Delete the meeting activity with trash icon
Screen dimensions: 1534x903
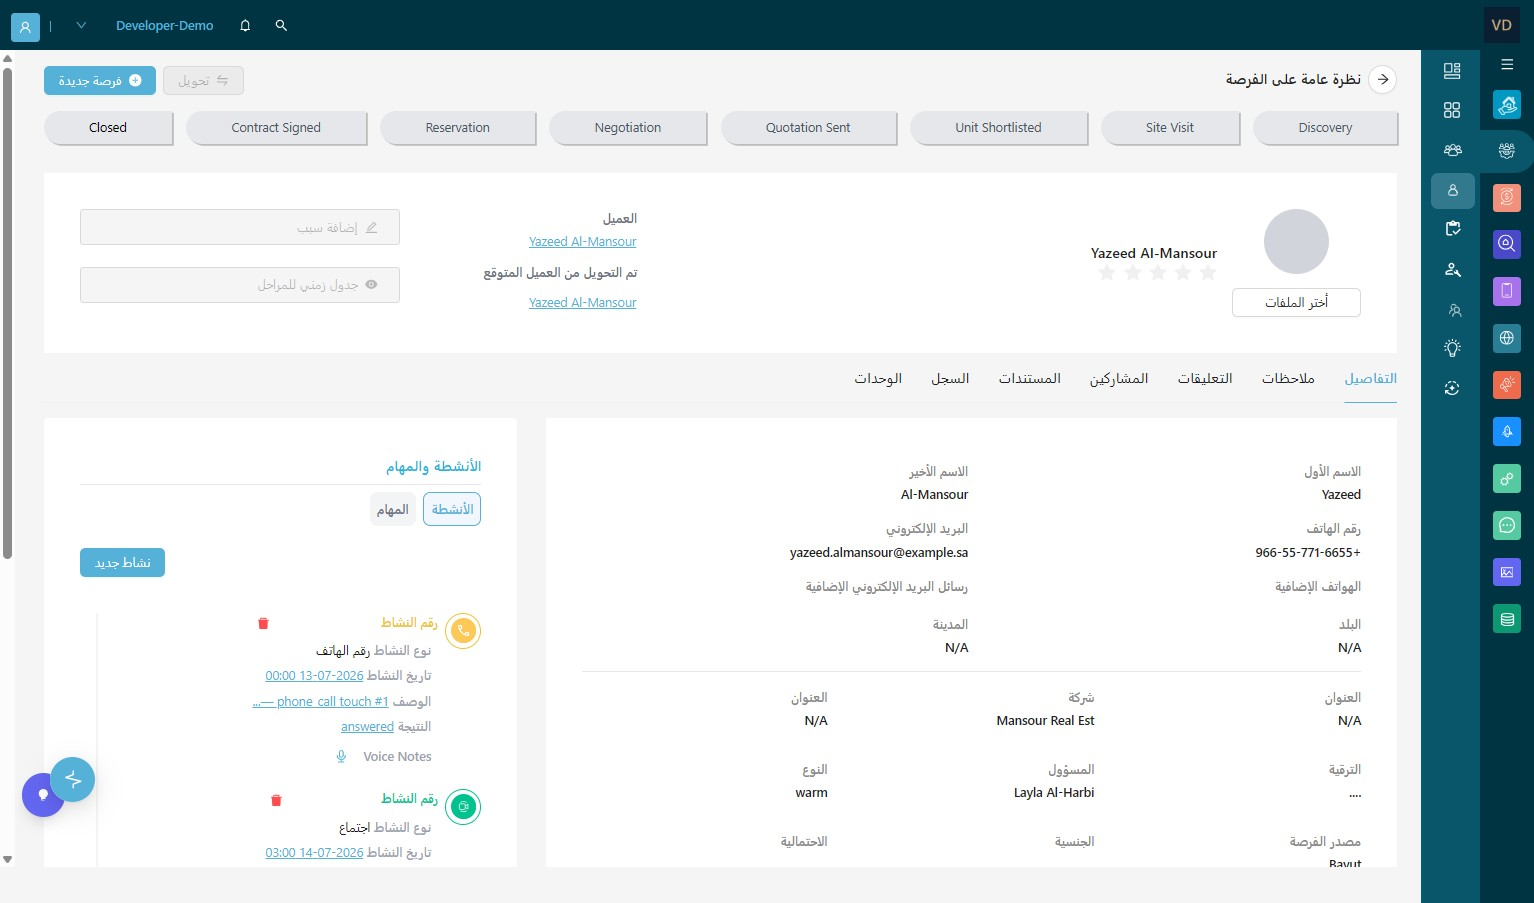tap(276, 800)
